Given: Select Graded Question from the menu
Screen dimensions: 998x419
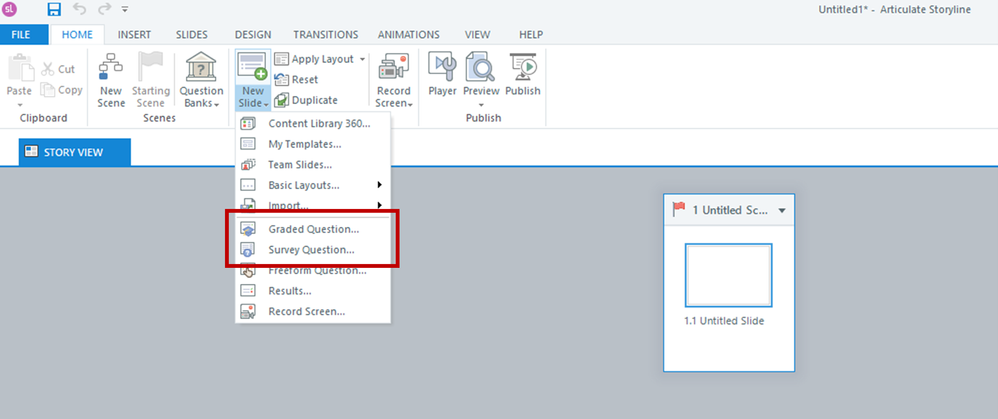Looking at the screenshot, I should coord(313,229).
